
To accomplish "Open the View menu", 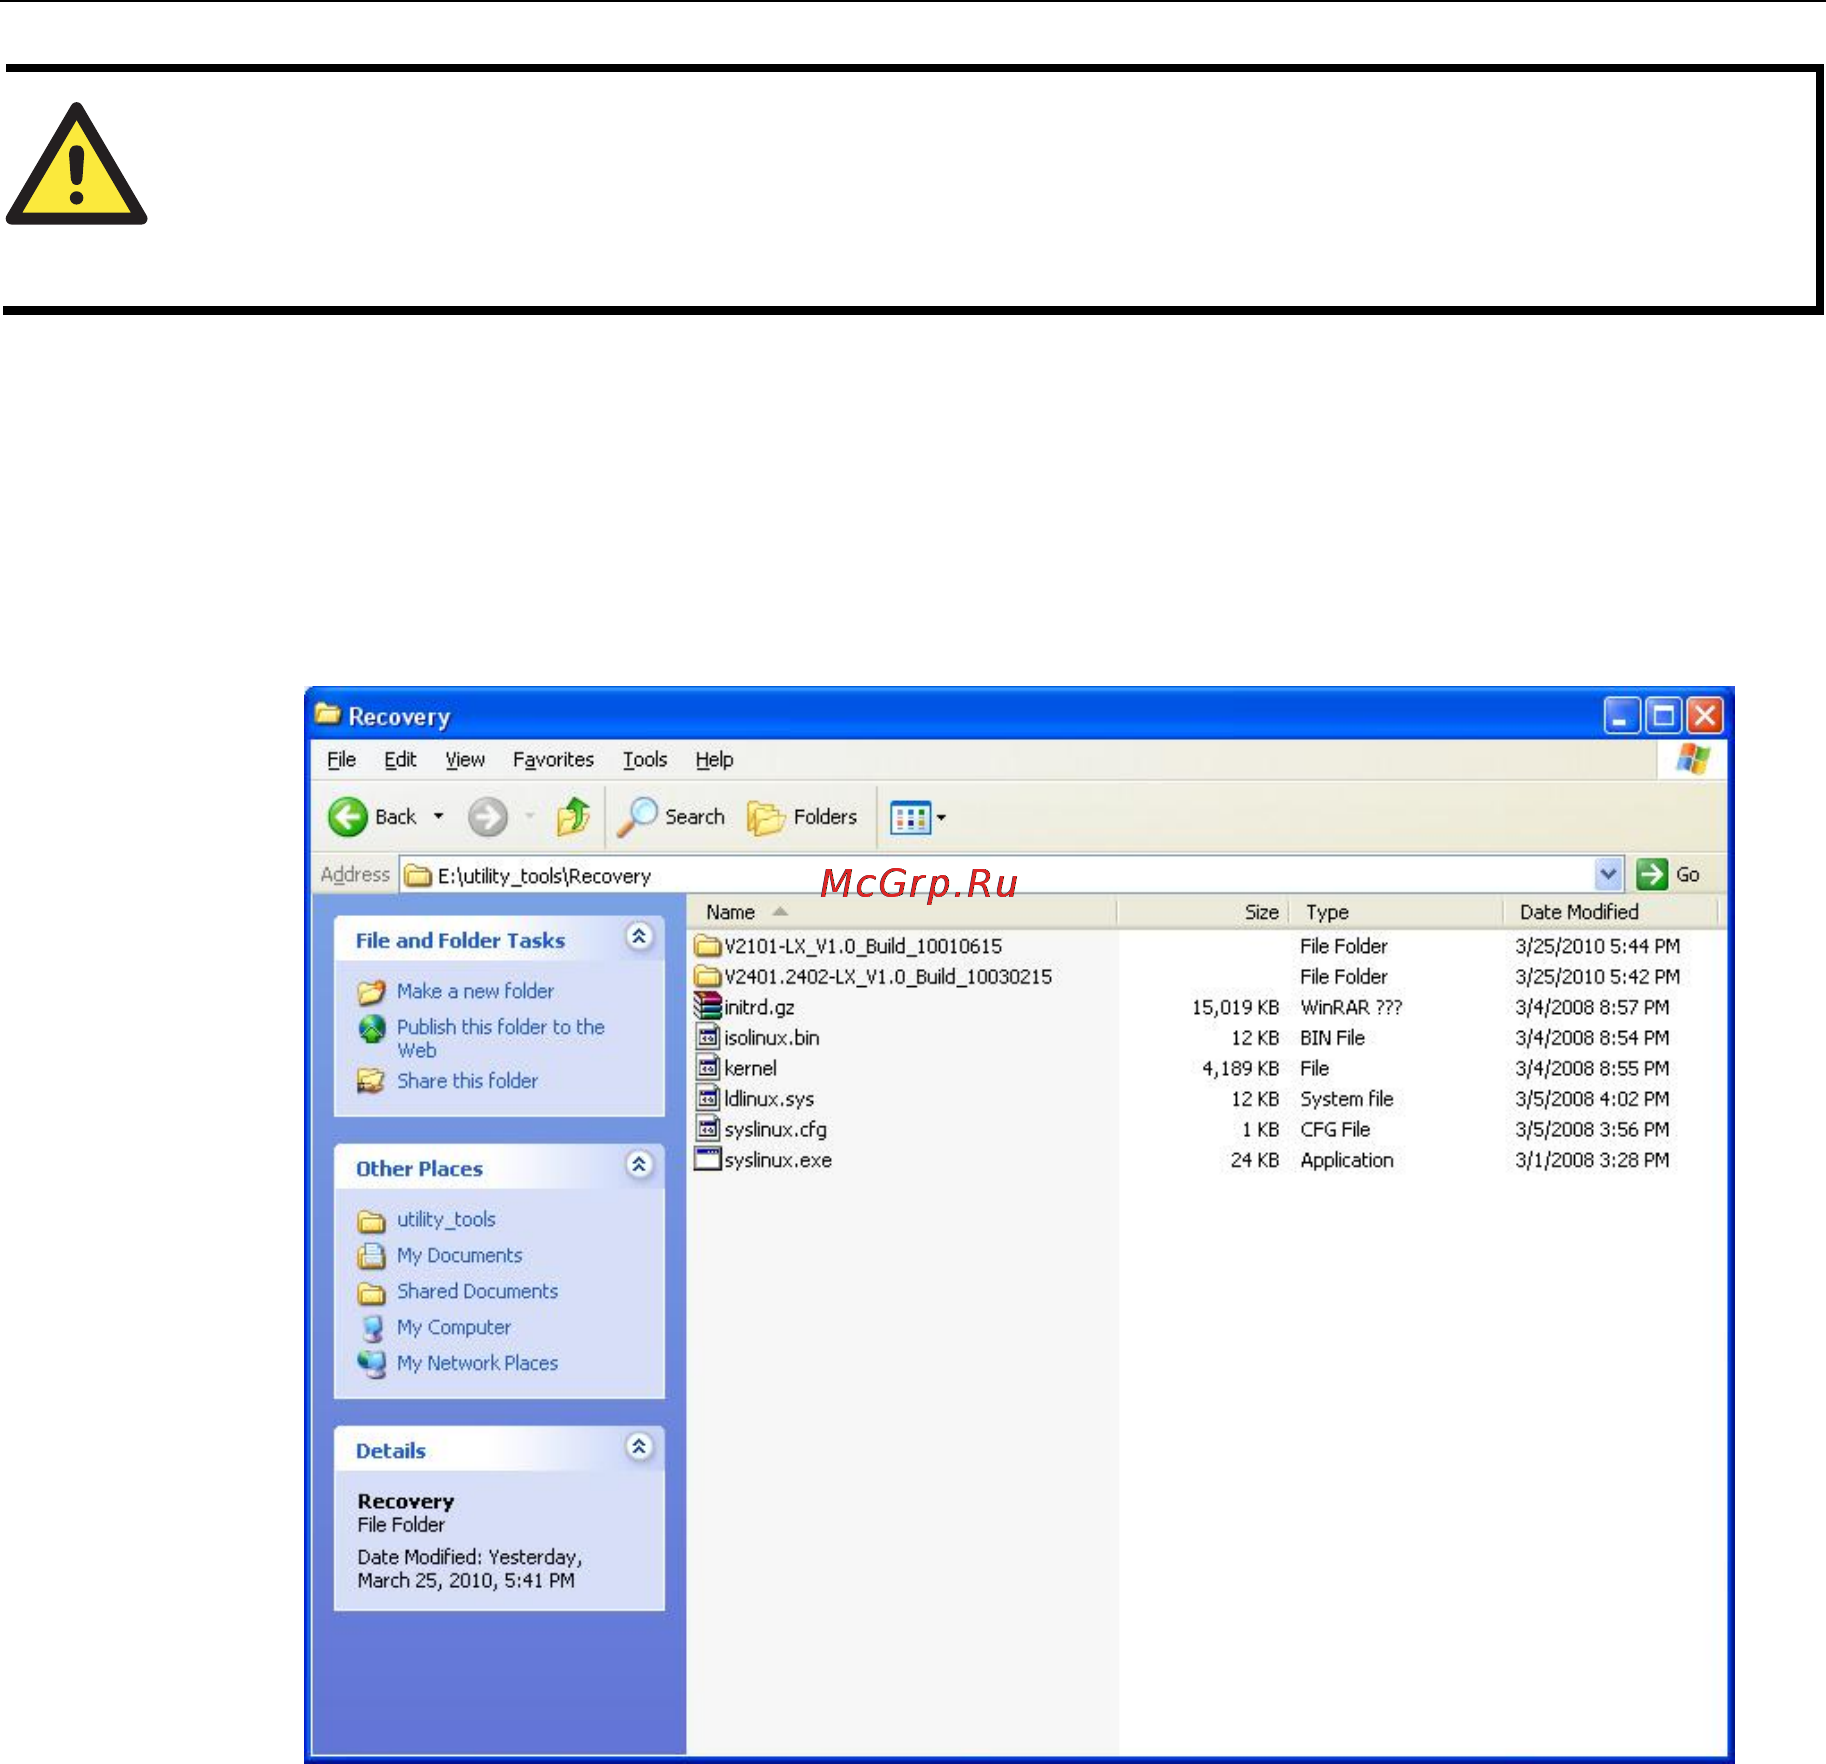I will [465, 760].
